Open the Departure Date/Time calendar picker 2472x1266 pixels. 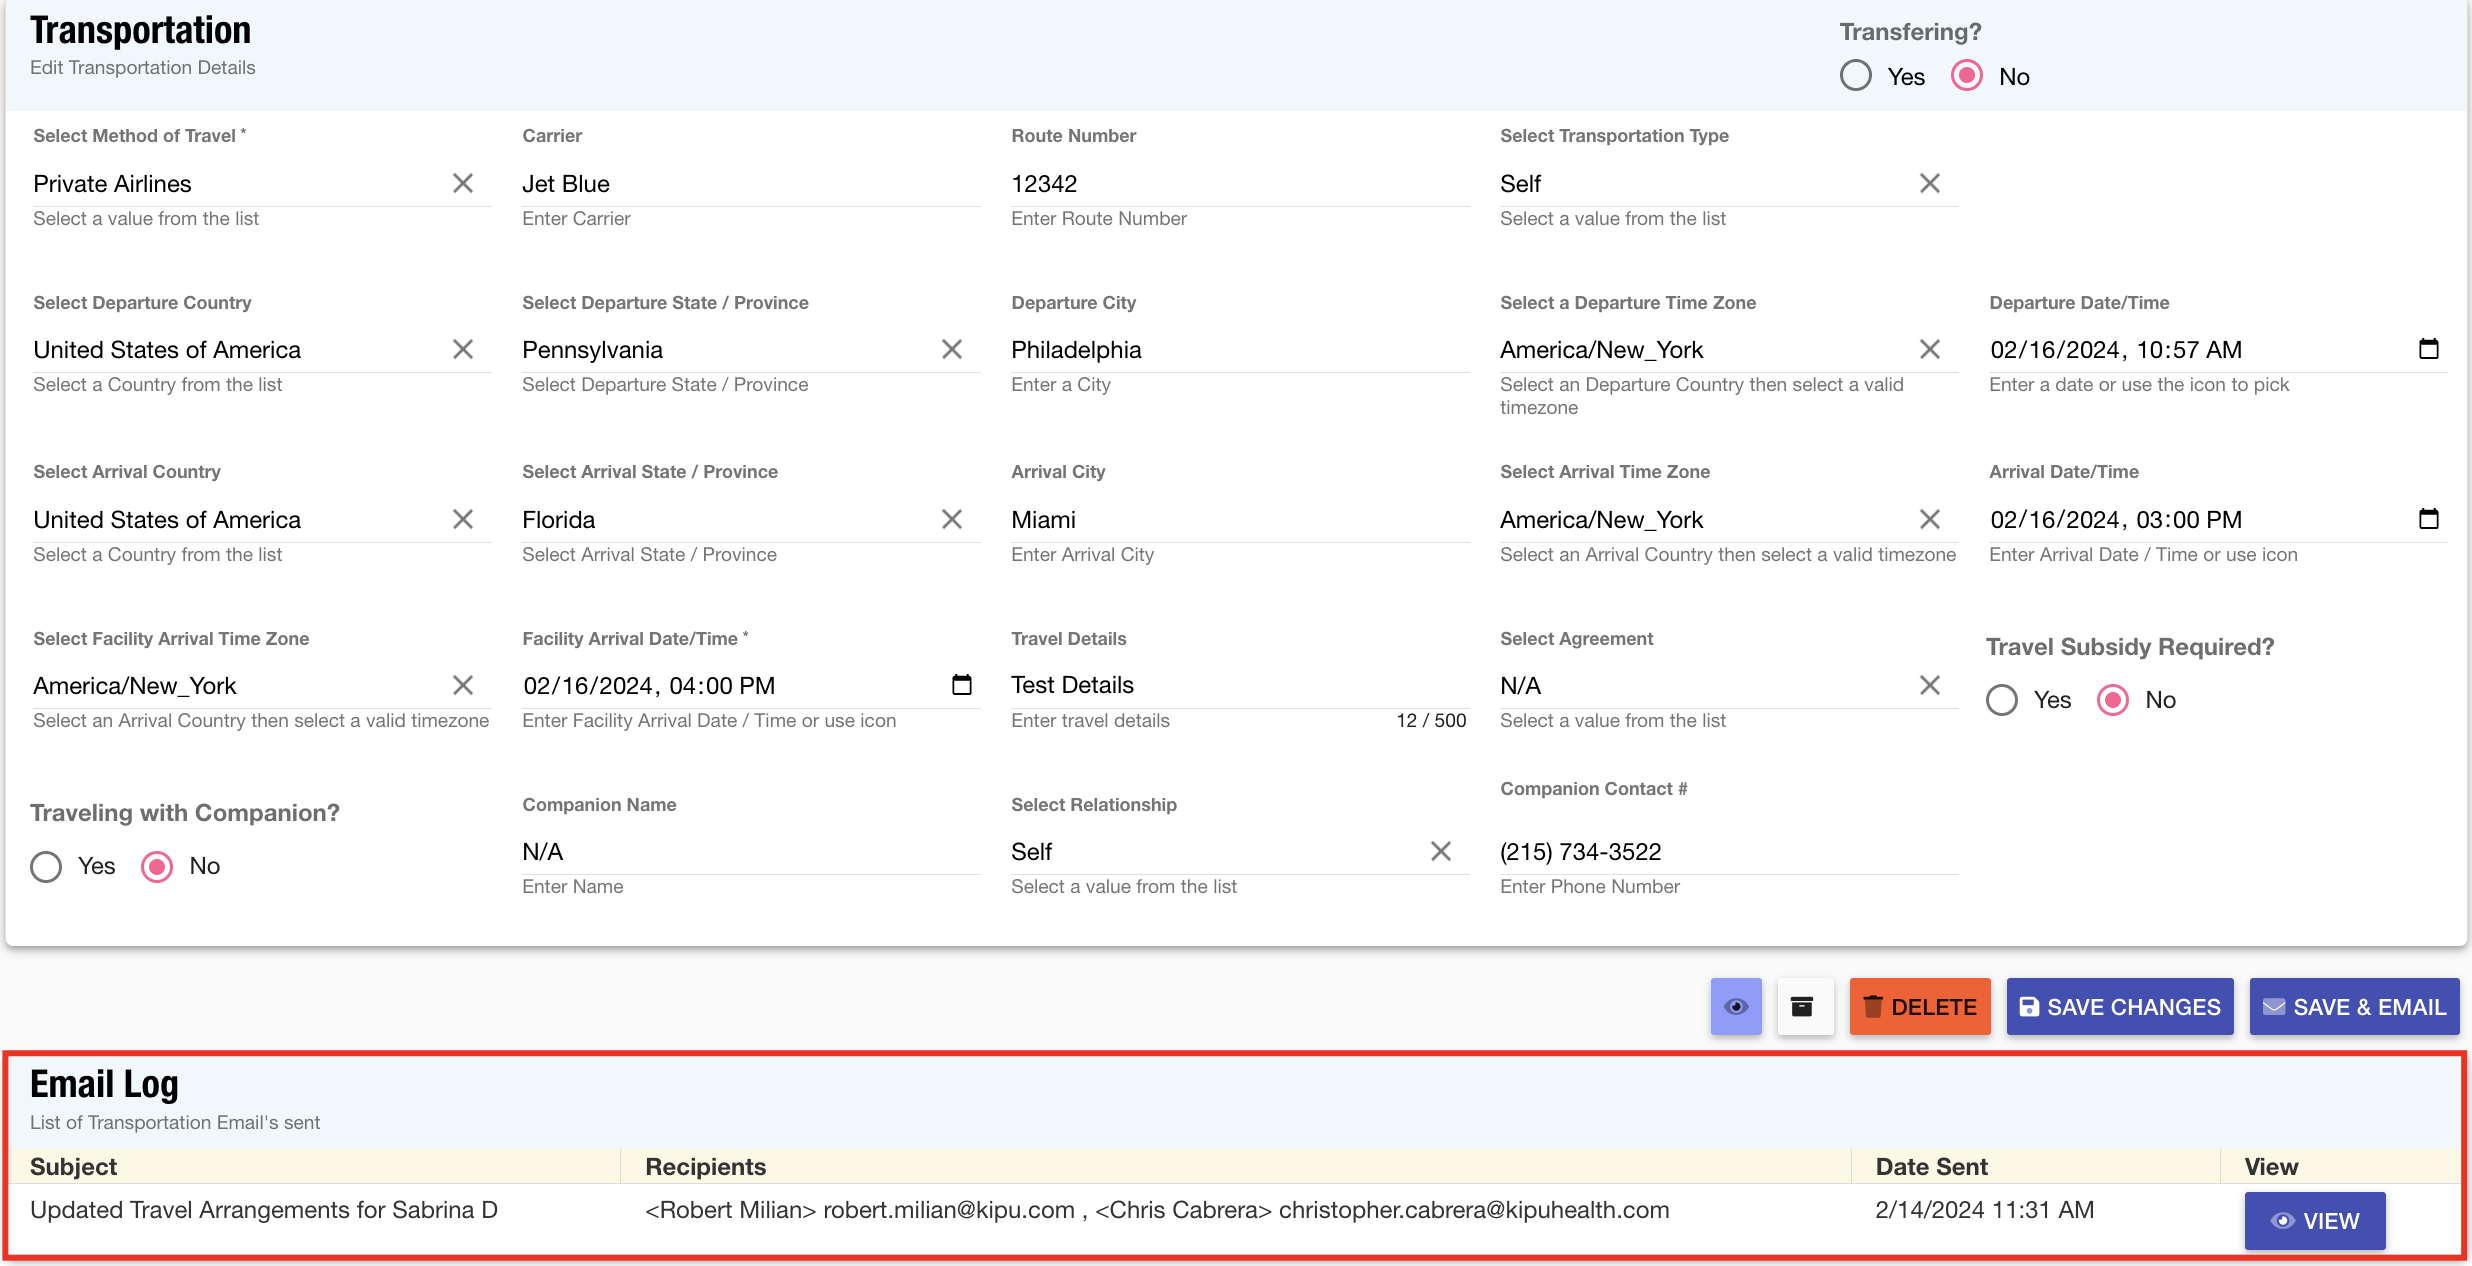[2429, 348]
